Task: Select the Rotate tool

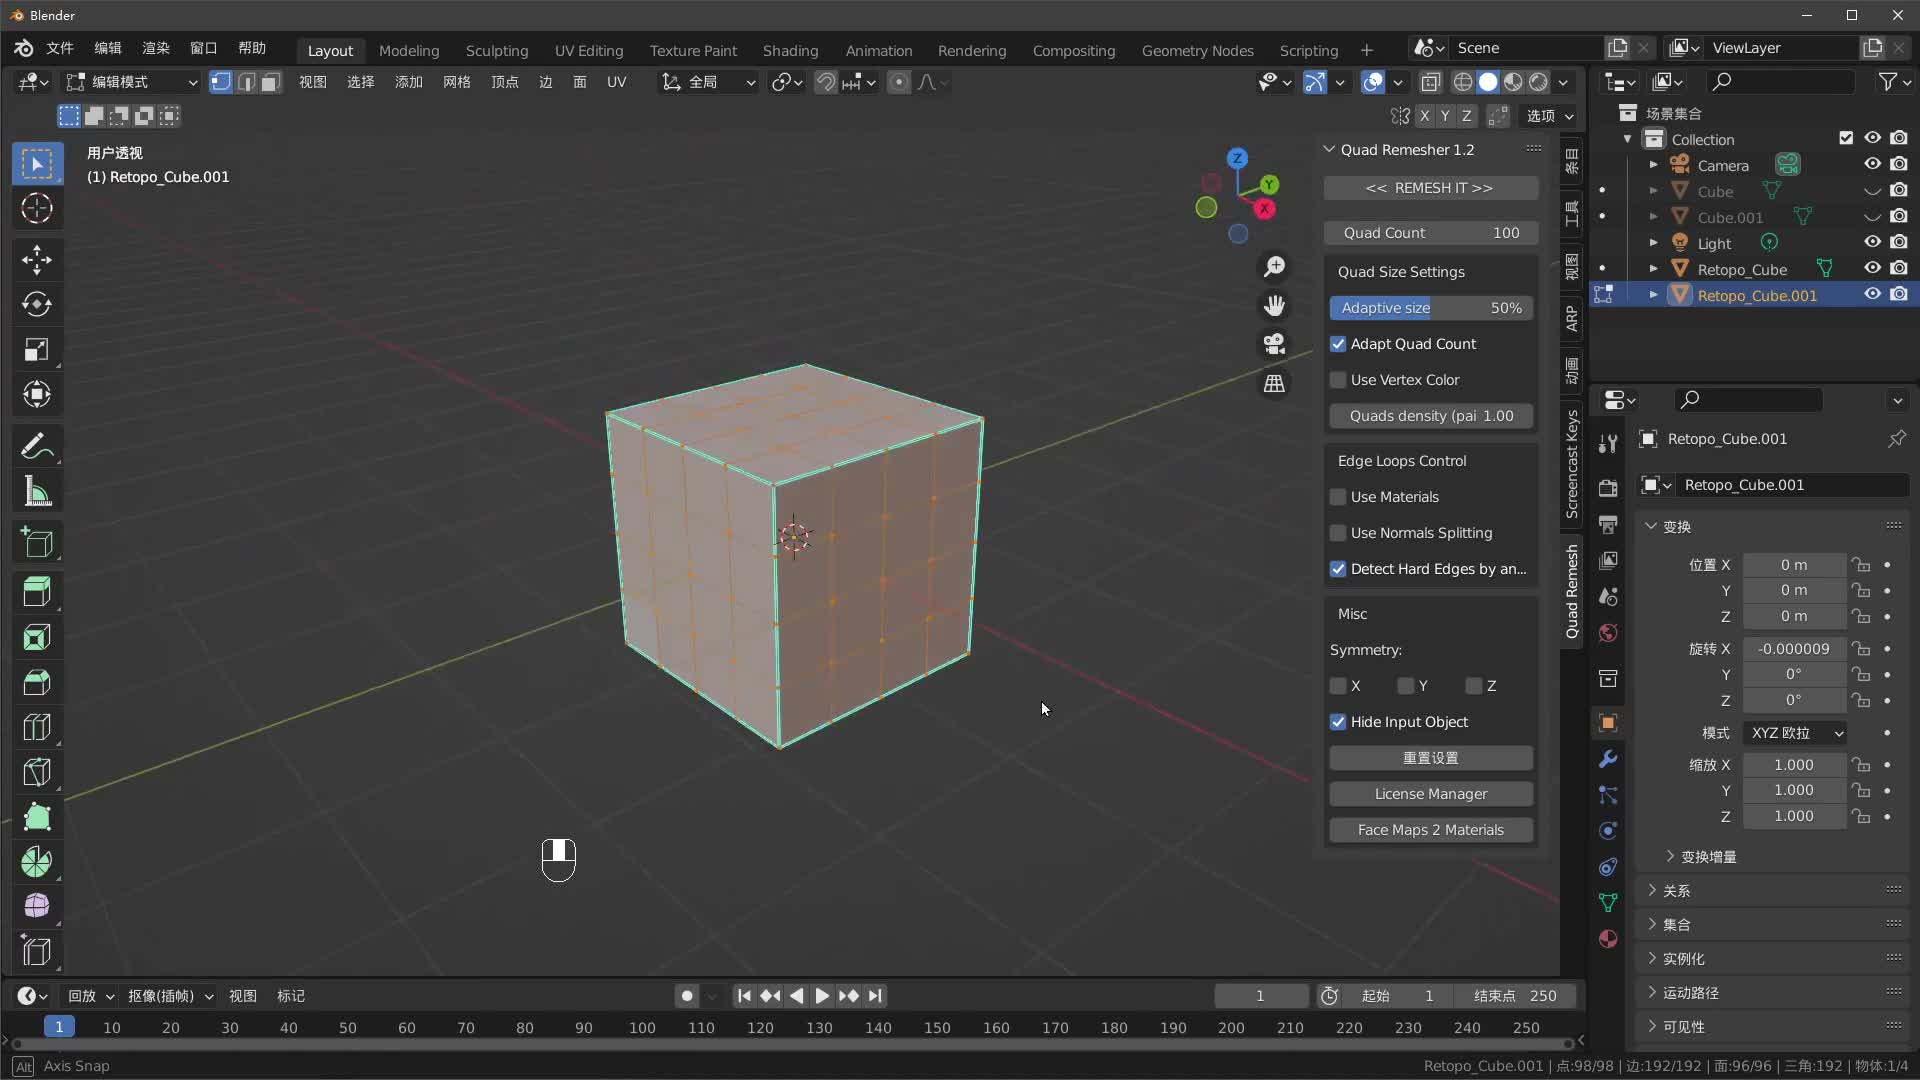Action: pyautogui.click(x=37, y=304)
